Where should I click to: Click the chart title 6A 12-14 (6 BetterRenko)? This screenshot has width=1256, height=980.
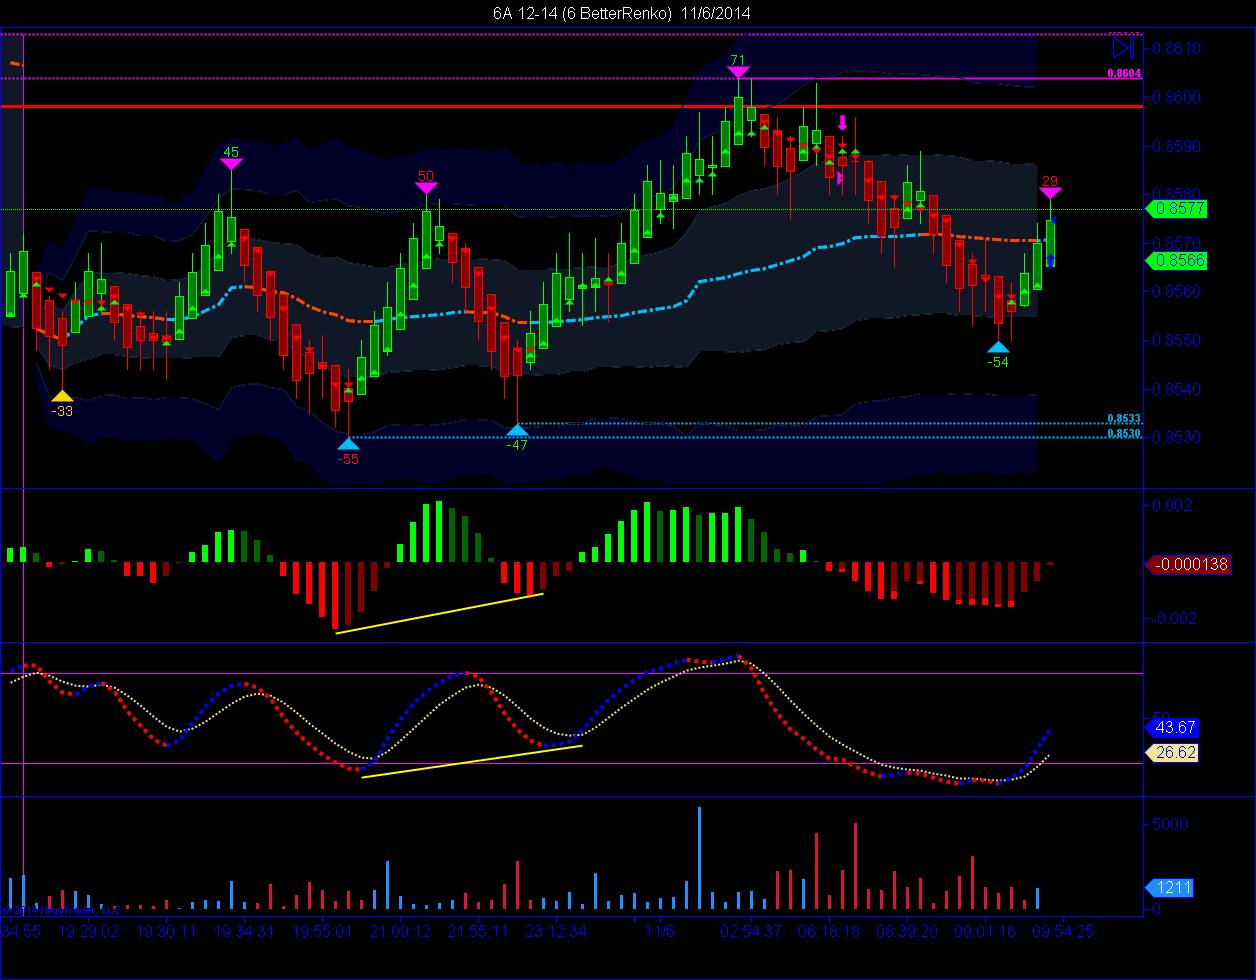[x=582, y=13]
